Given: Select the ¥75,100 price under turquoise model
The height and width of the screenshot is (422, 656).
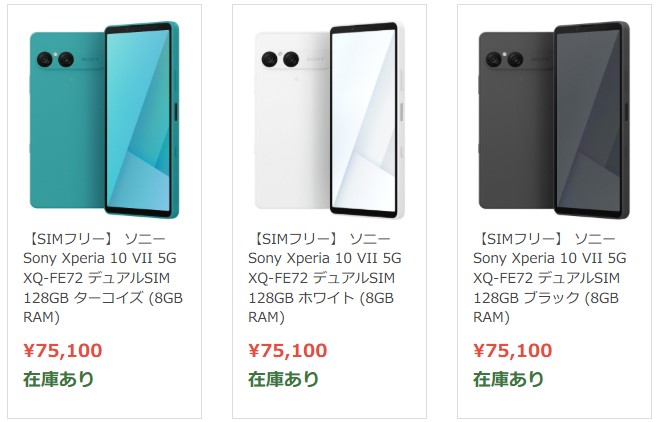Looking at the screenshot, I should (x=63, y=350).
